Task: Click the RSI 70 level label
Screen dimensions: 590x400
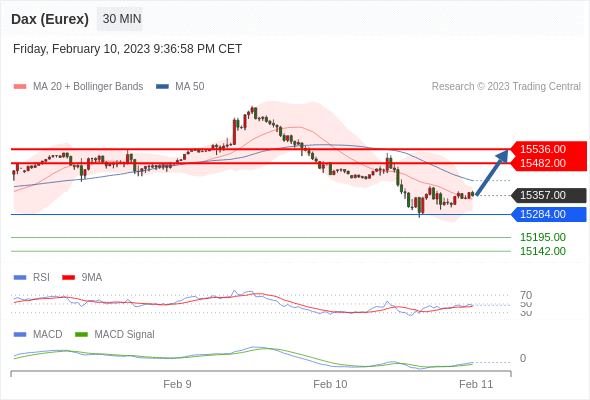Action: 526,295
